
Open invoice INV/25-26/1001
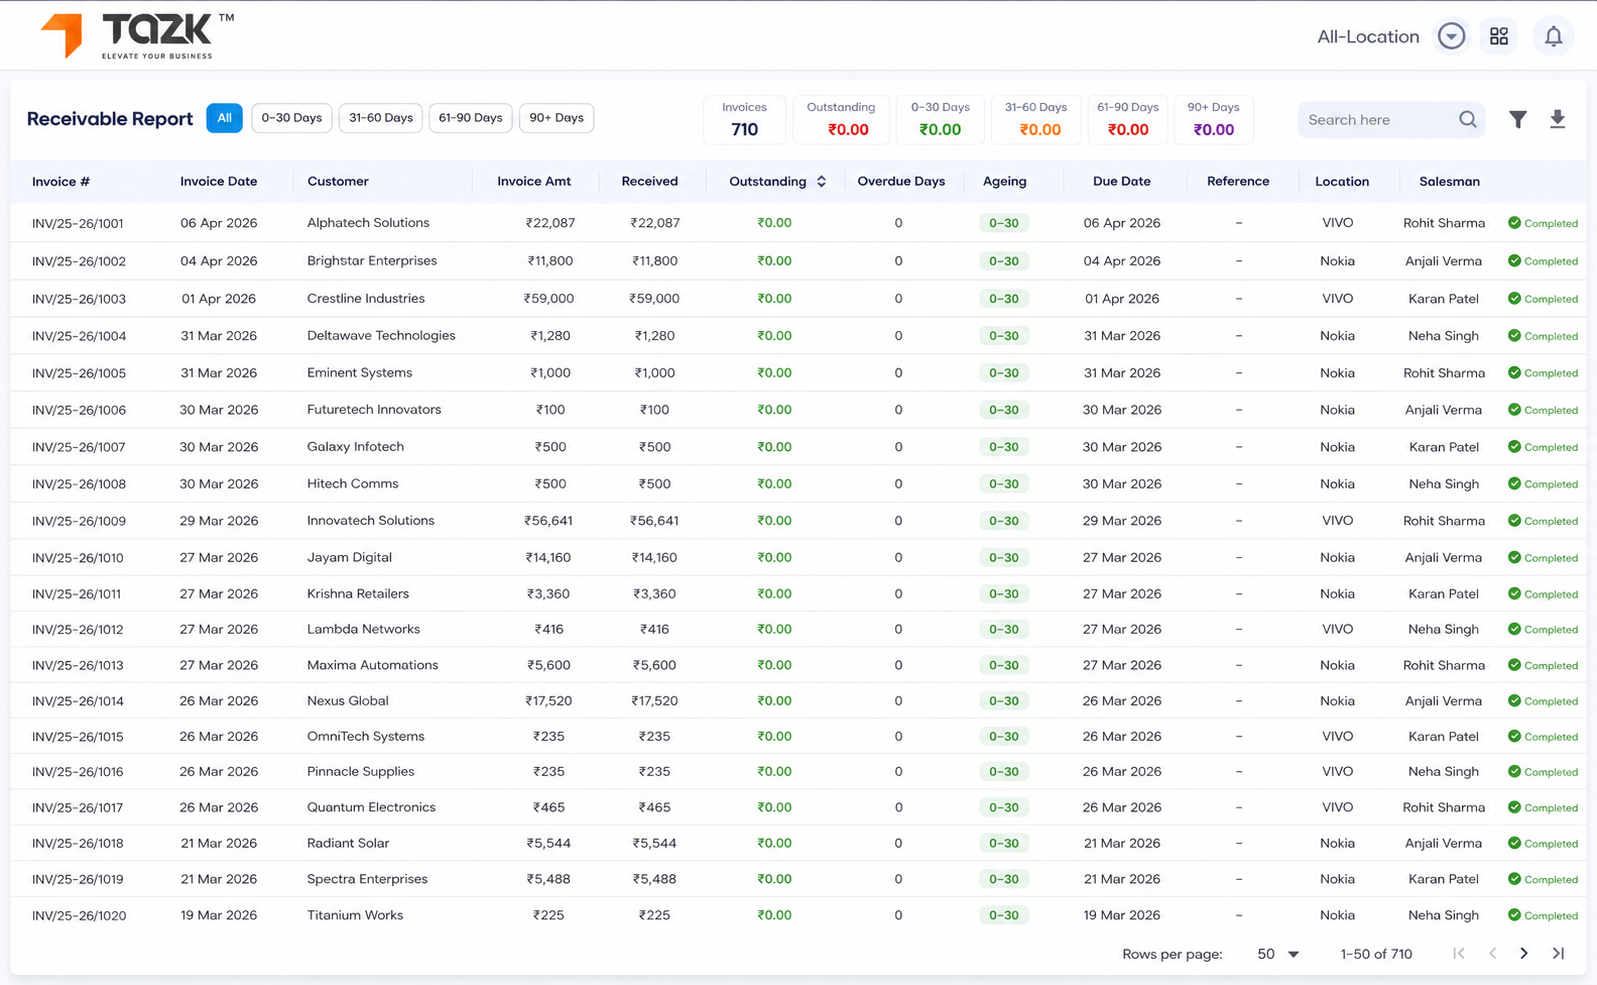(78, 224)
